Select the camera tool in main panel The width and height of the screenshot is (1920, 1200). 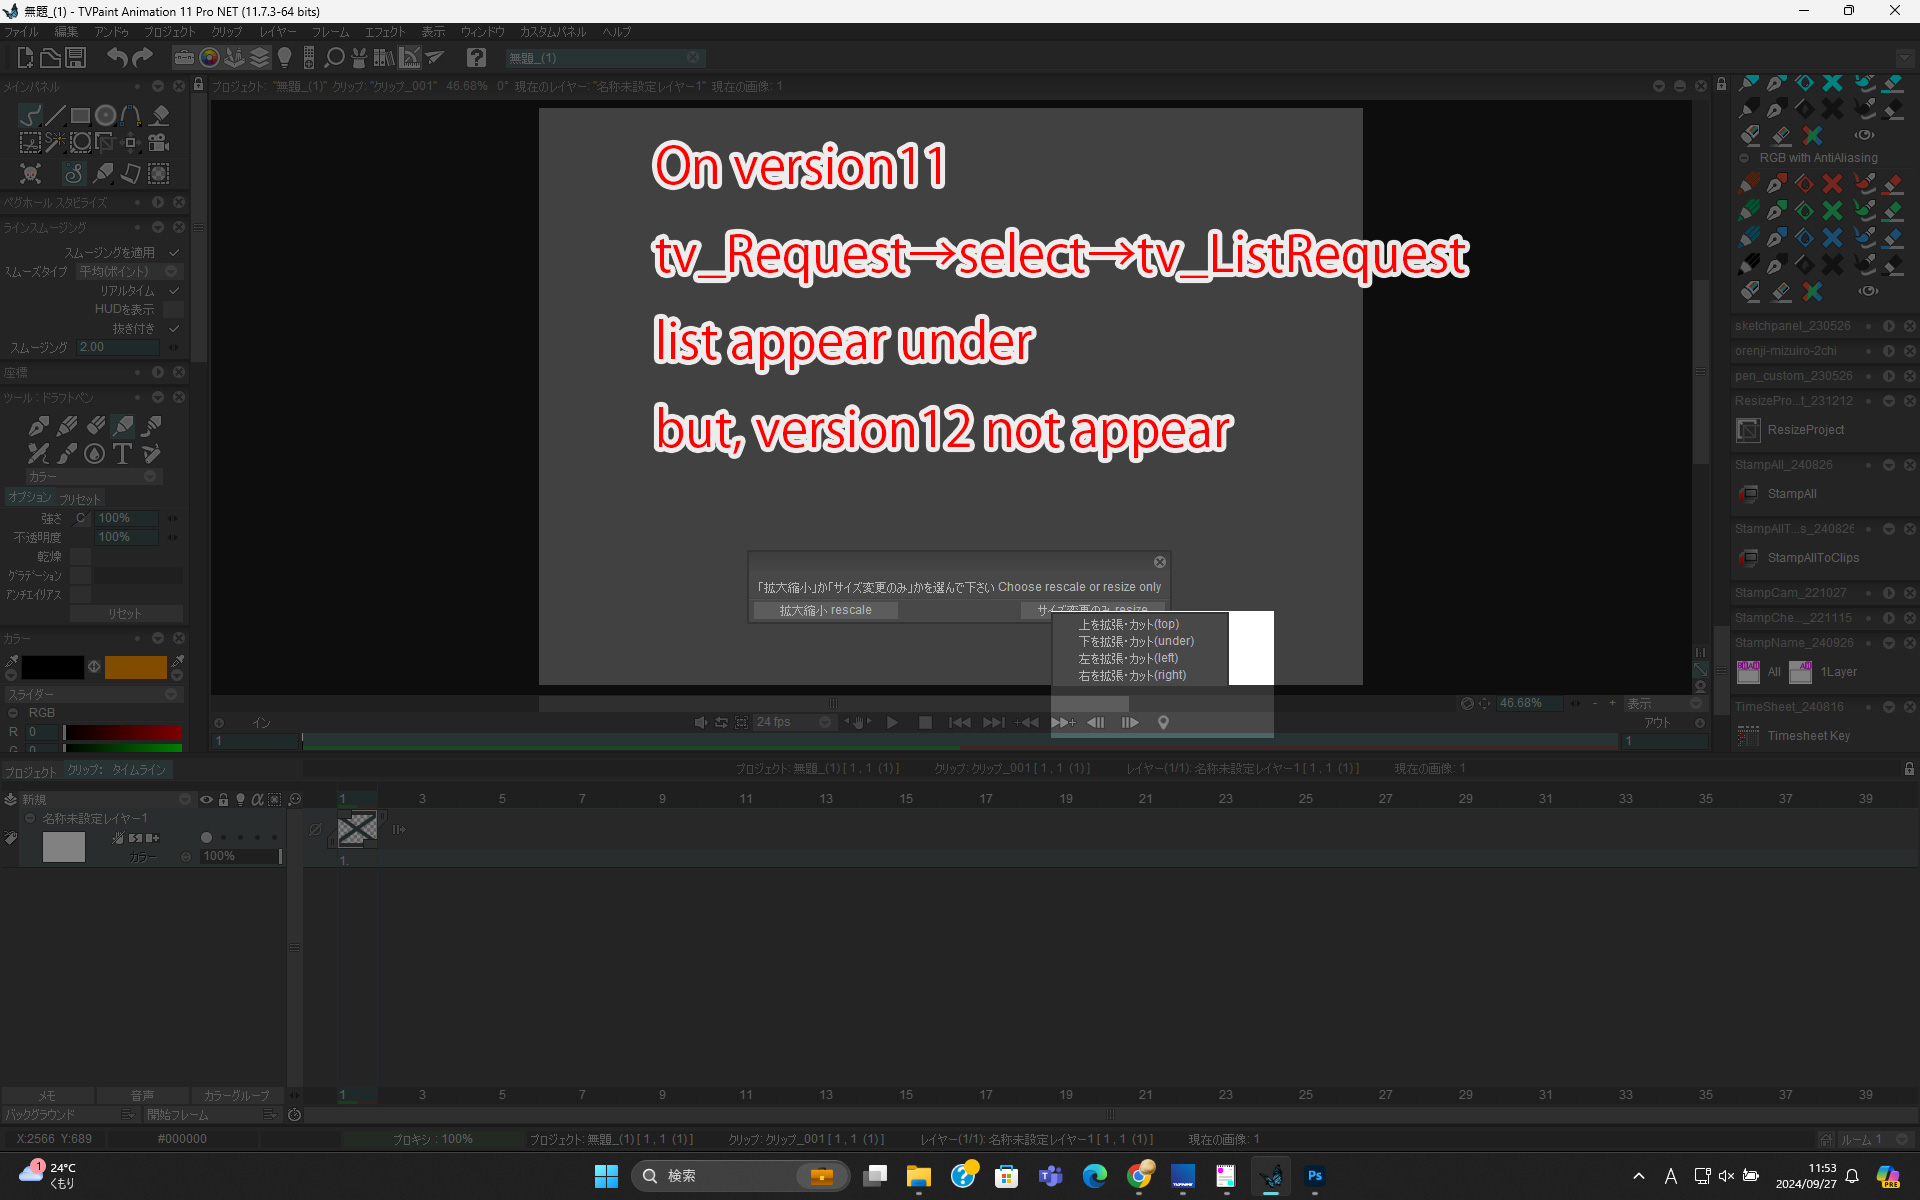pyautogui.click(x=159, y=143)
